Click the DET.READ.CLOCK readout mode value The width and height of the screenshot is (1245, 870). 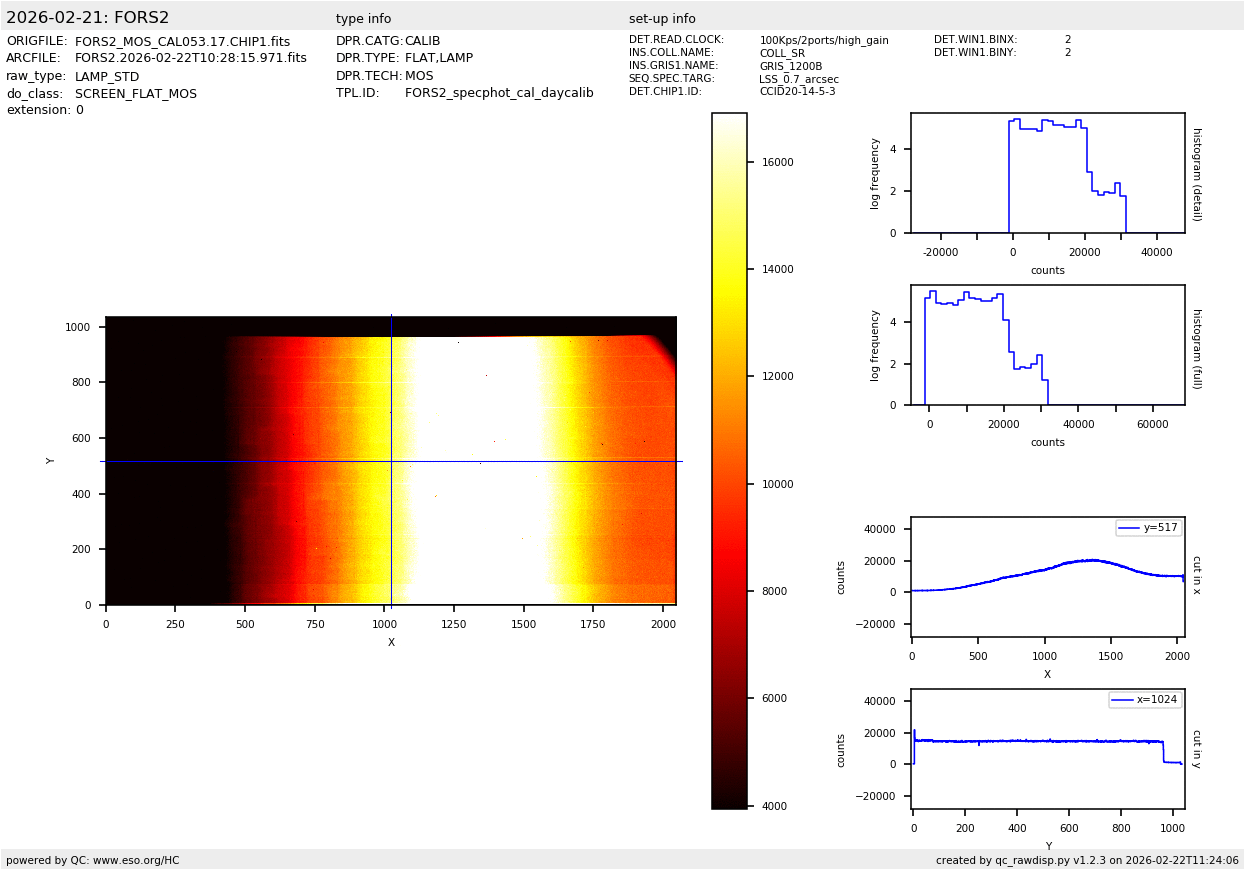(x=823, y=40)
